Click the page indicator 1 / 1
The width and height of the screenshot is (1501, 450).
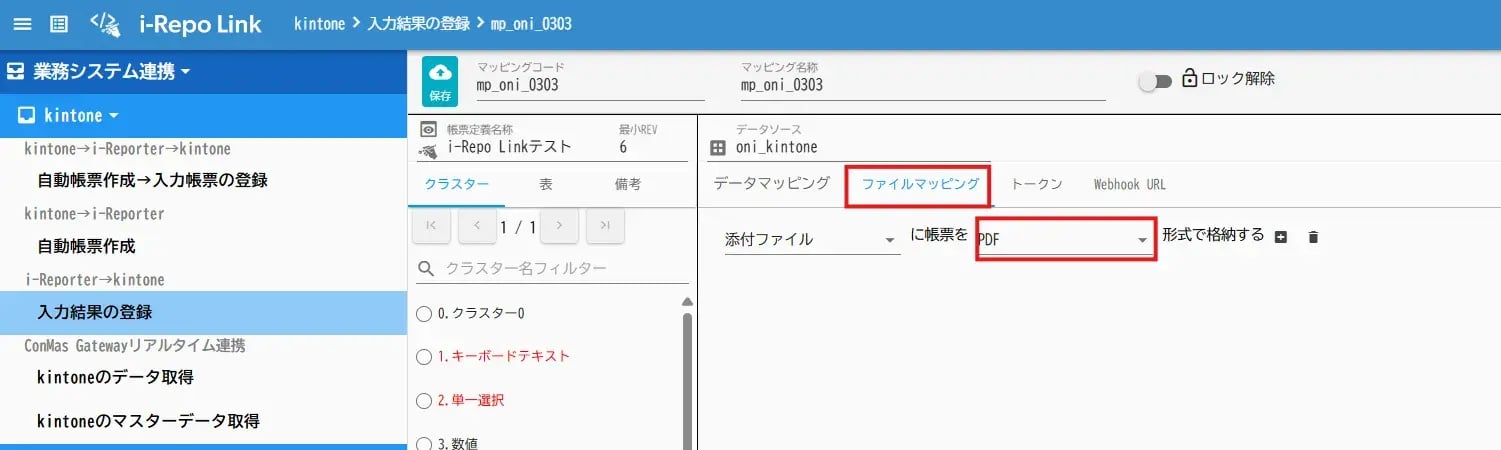pyautogui.click(x=518, y=227)
